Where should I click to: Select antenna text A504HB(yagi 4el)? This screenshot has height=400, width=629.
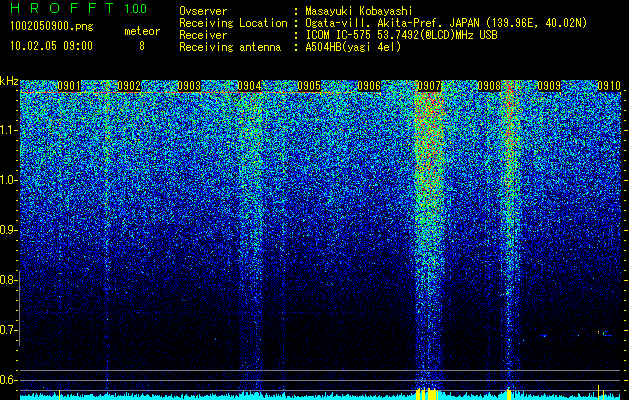pos(353,47)
